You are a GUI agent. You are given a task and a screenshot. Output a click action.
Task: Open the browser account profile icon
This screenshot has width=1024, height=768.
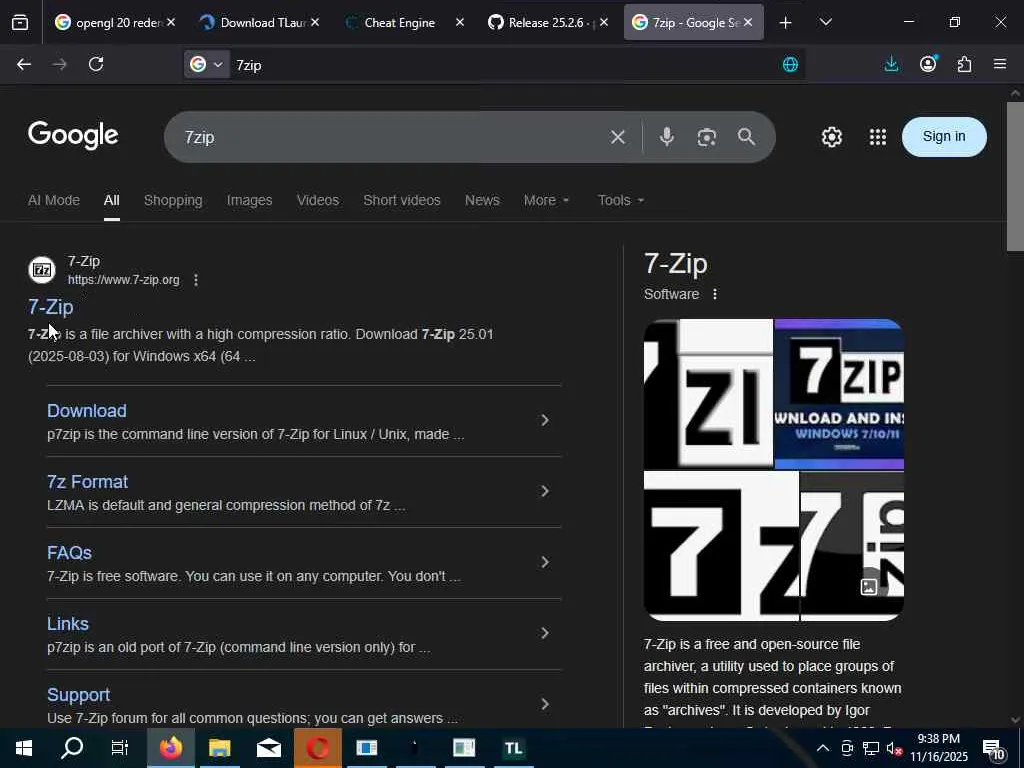pyautogui.click(x=928, y=63)
